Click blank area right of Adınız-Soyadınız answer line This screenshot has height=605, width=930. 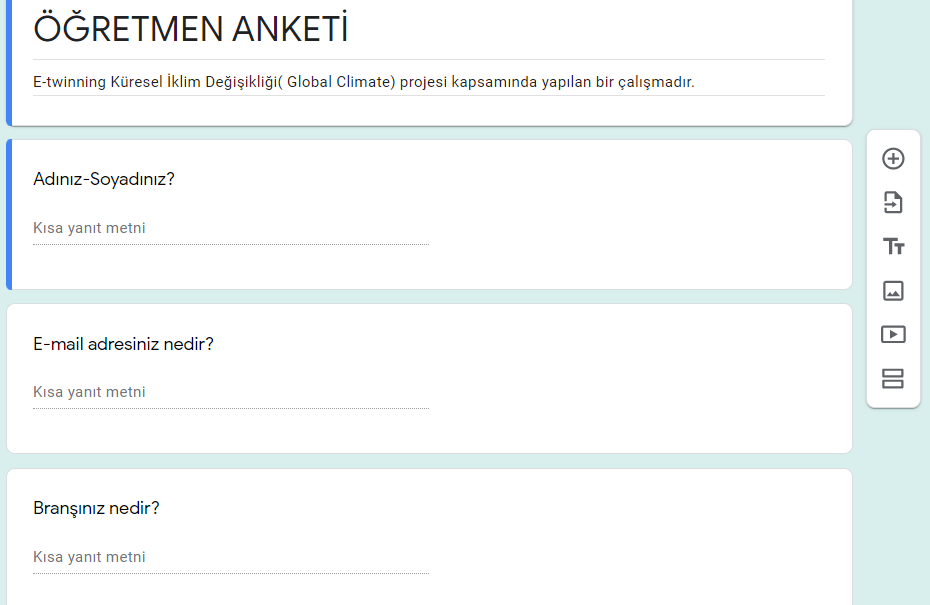[640, 229]
